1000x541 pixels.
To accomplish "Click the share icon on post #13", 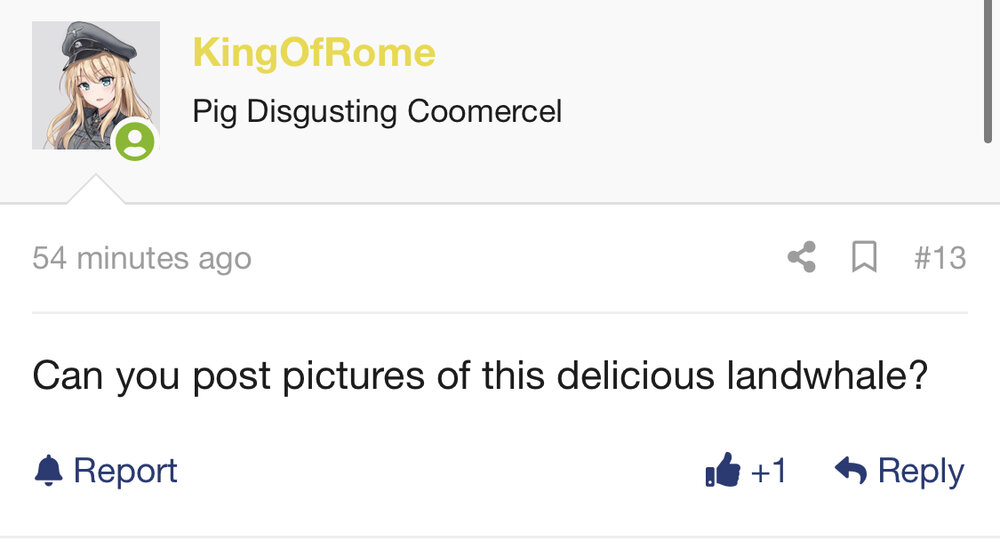I will click(802, 257).
